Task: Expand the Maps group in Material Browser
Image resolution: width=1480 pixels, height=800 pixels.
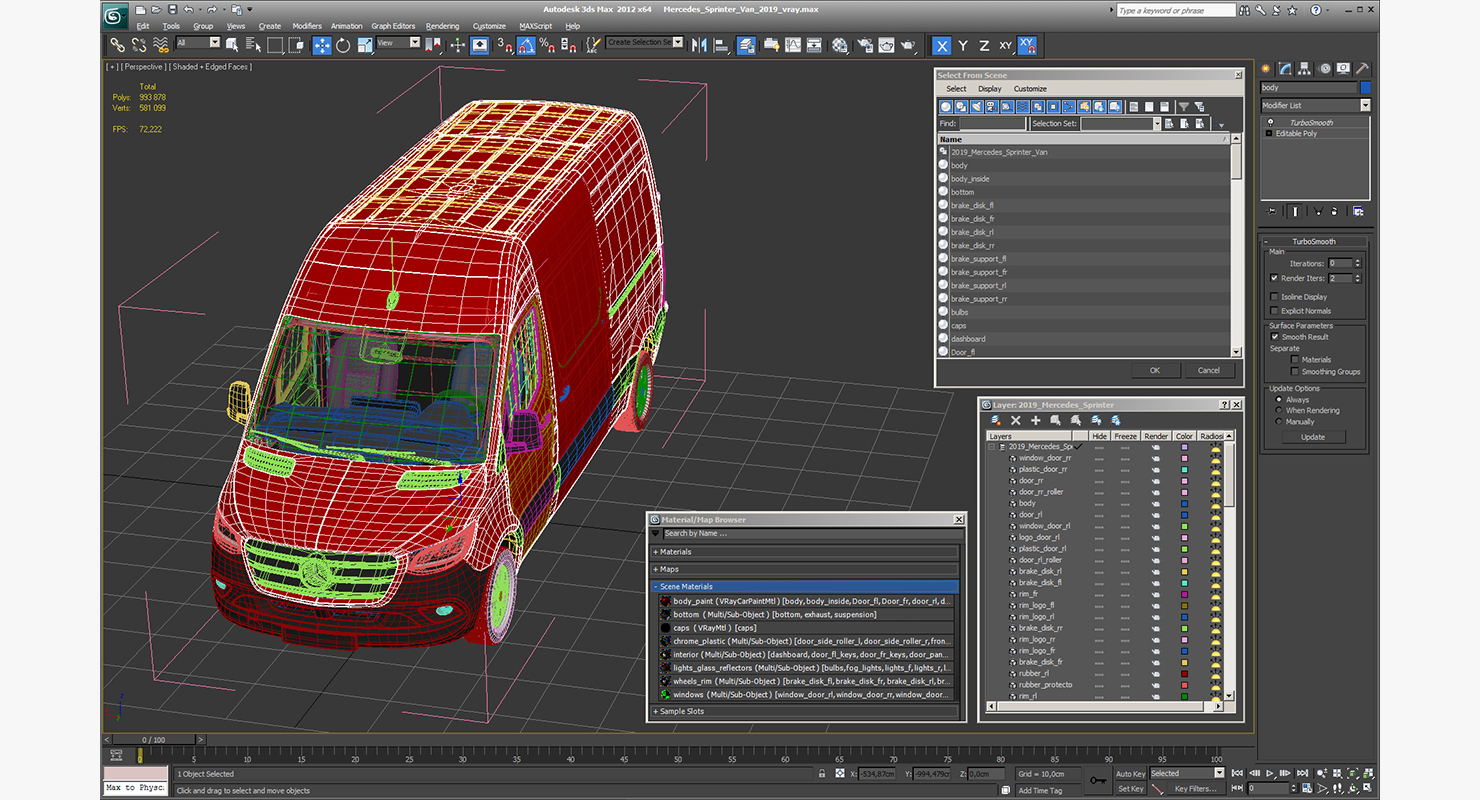Action: 805,569
